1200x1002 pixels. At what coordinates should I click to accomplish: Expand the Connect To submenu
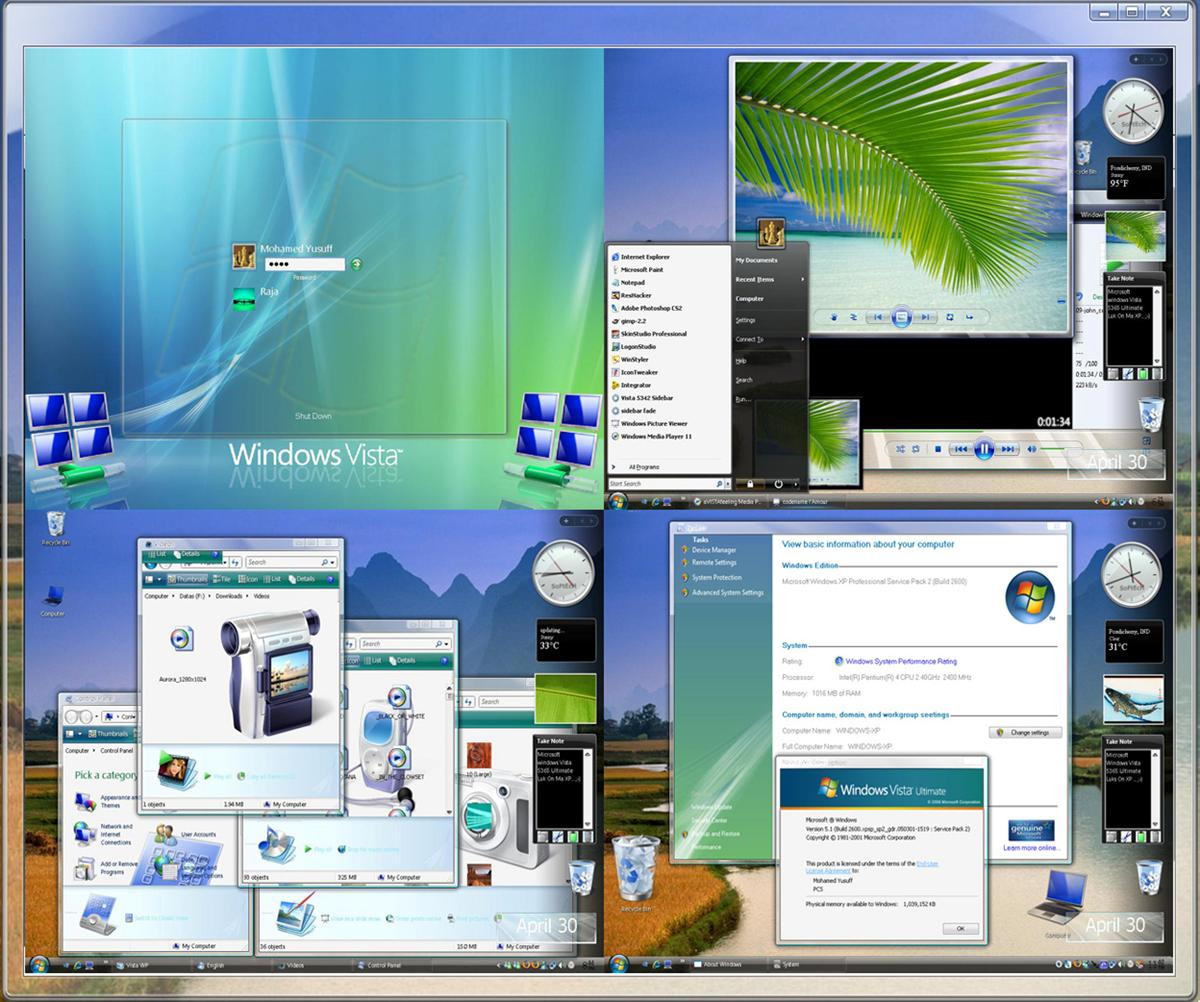click(770, 340)
